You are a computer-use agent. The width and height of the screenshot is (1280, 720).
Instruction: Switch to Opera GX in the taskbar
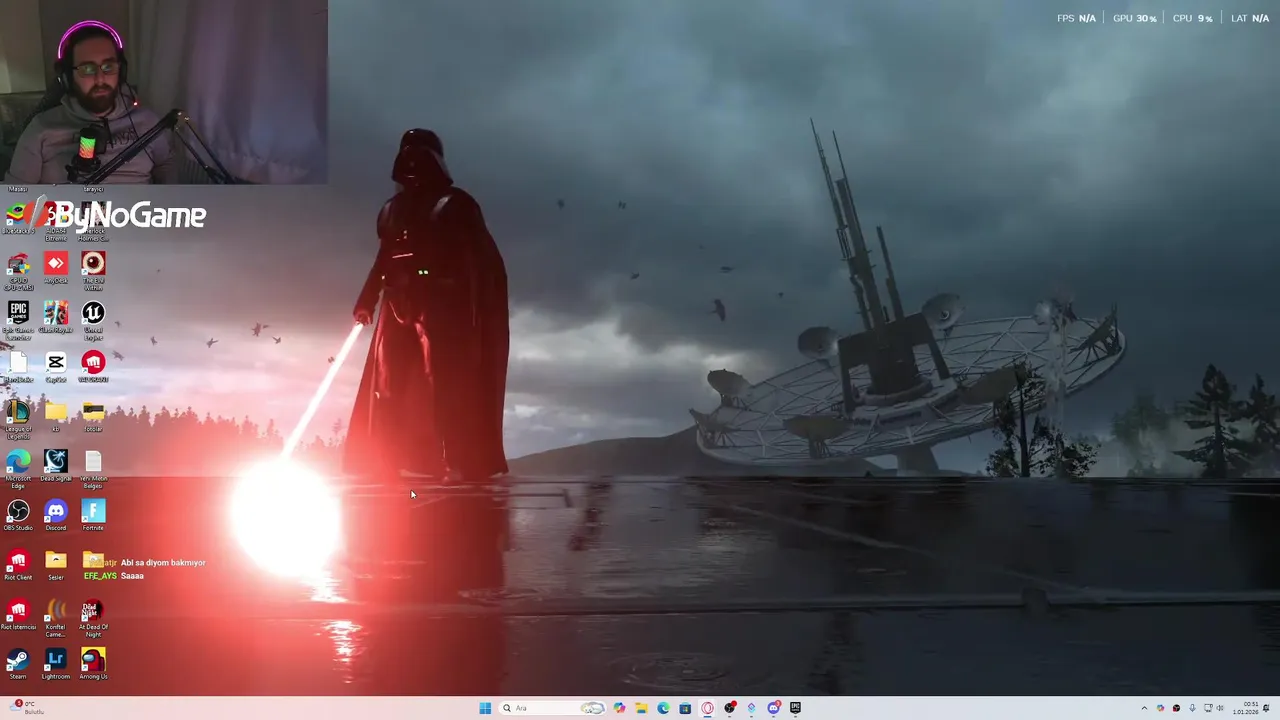tap(707, 708)
